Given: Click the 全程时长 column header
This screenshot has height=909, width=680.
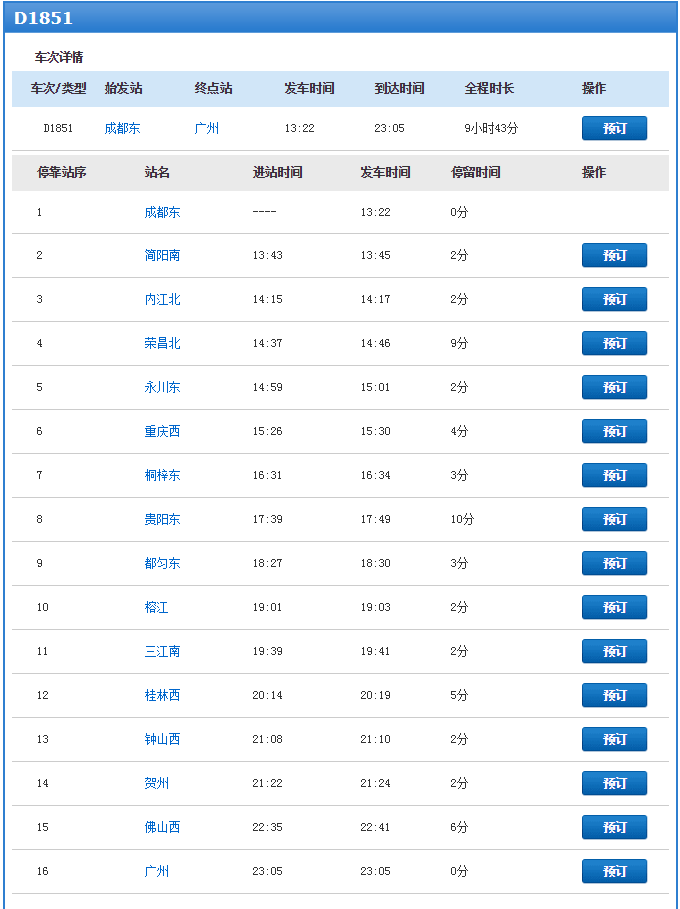Looking at the screenshot, I should pos(489,88).
